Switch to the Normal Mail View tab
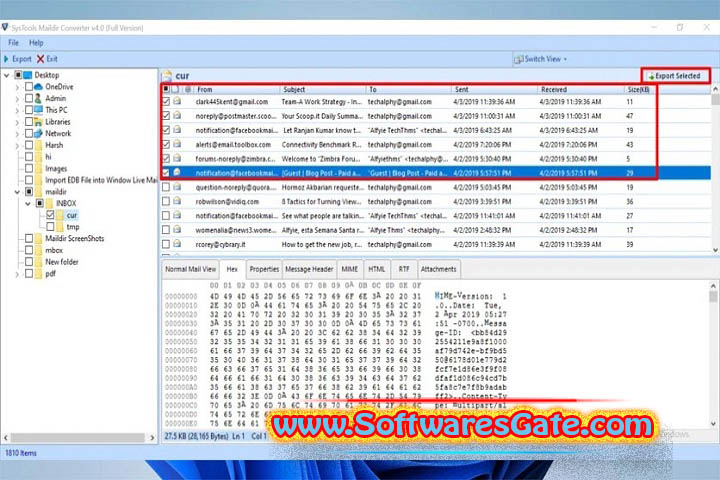The image size is (720, 480). click(190, 269)
